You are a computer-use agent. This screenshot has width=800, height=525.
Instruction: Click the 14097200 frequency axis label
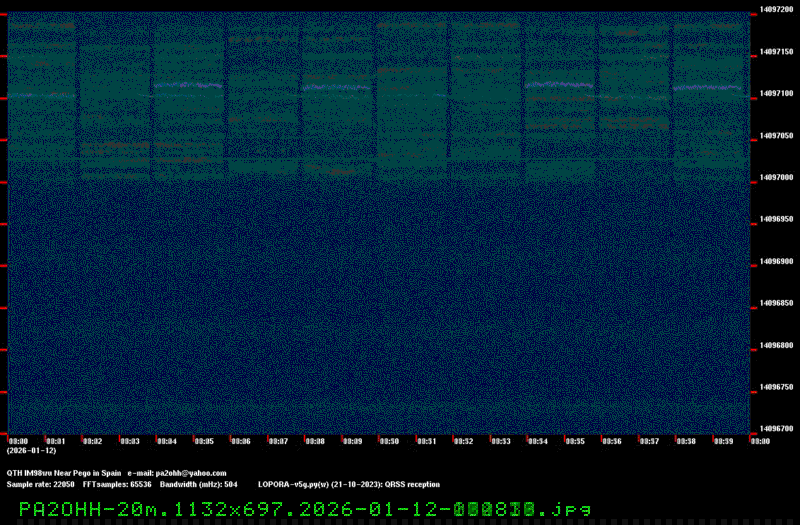tap(776, 9)
